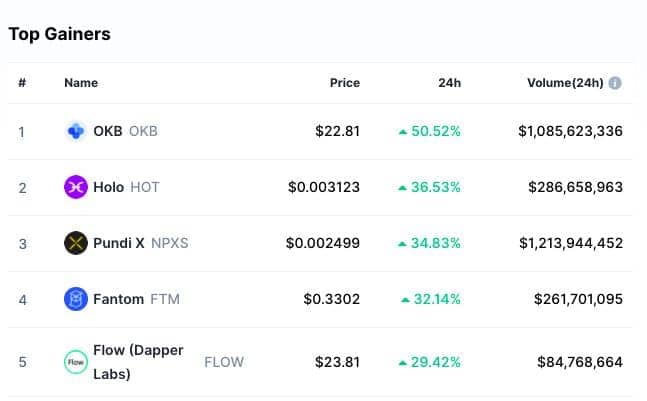Open the Holo HOT coin link
Viewport: 647px width, 401px height.
(126, 187)
